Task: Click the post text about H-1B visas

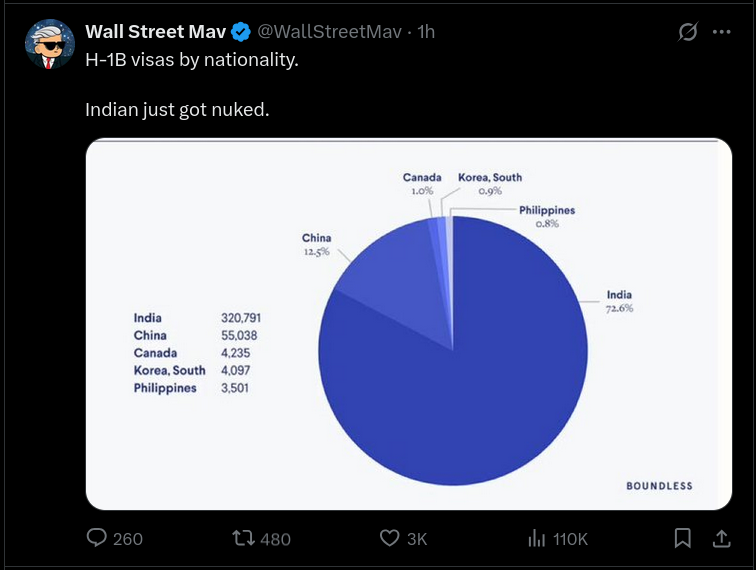Action: (x=192, y=59)
